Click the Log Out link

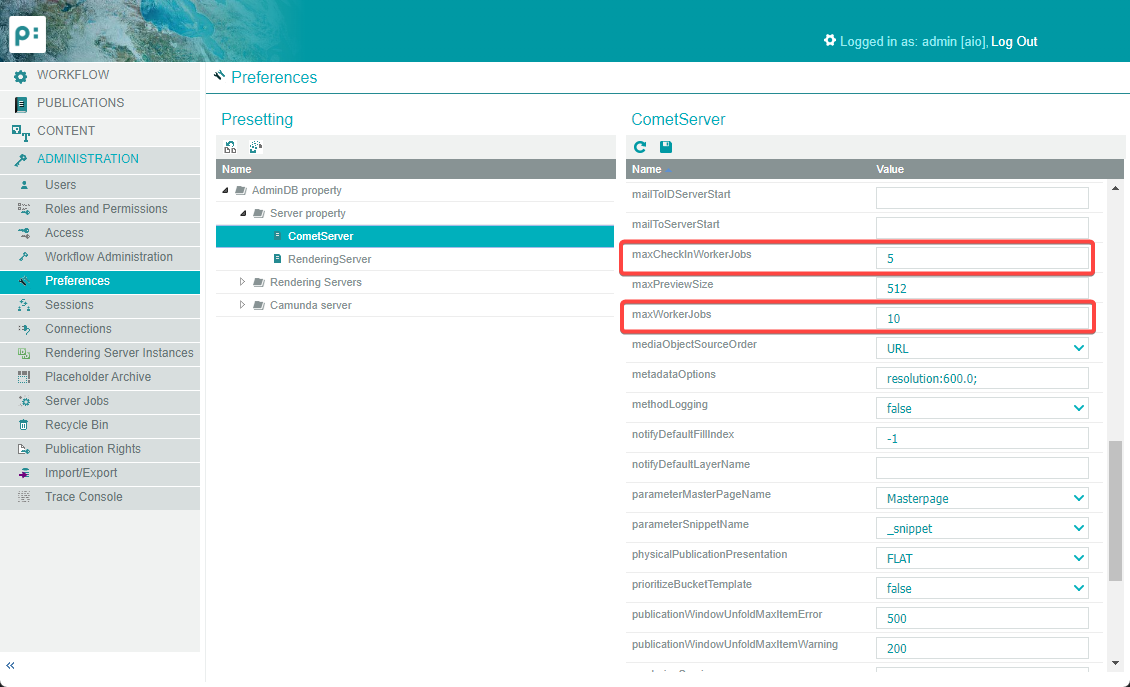(x=1014, y=42)
